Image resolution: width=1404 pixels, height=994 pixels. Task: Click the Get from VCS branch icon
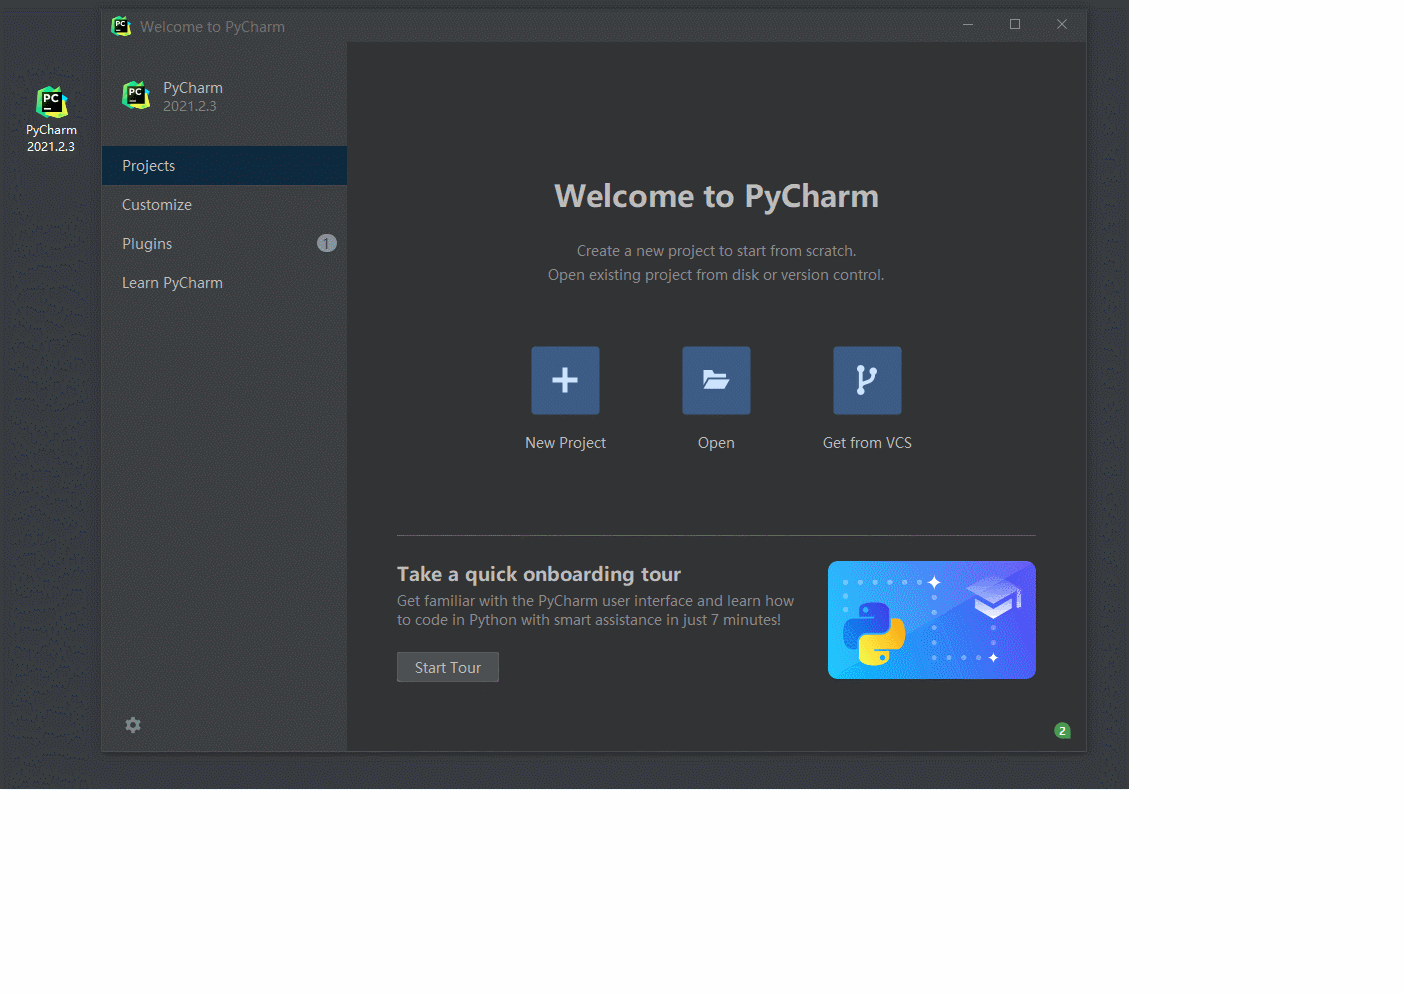(867, 380)
